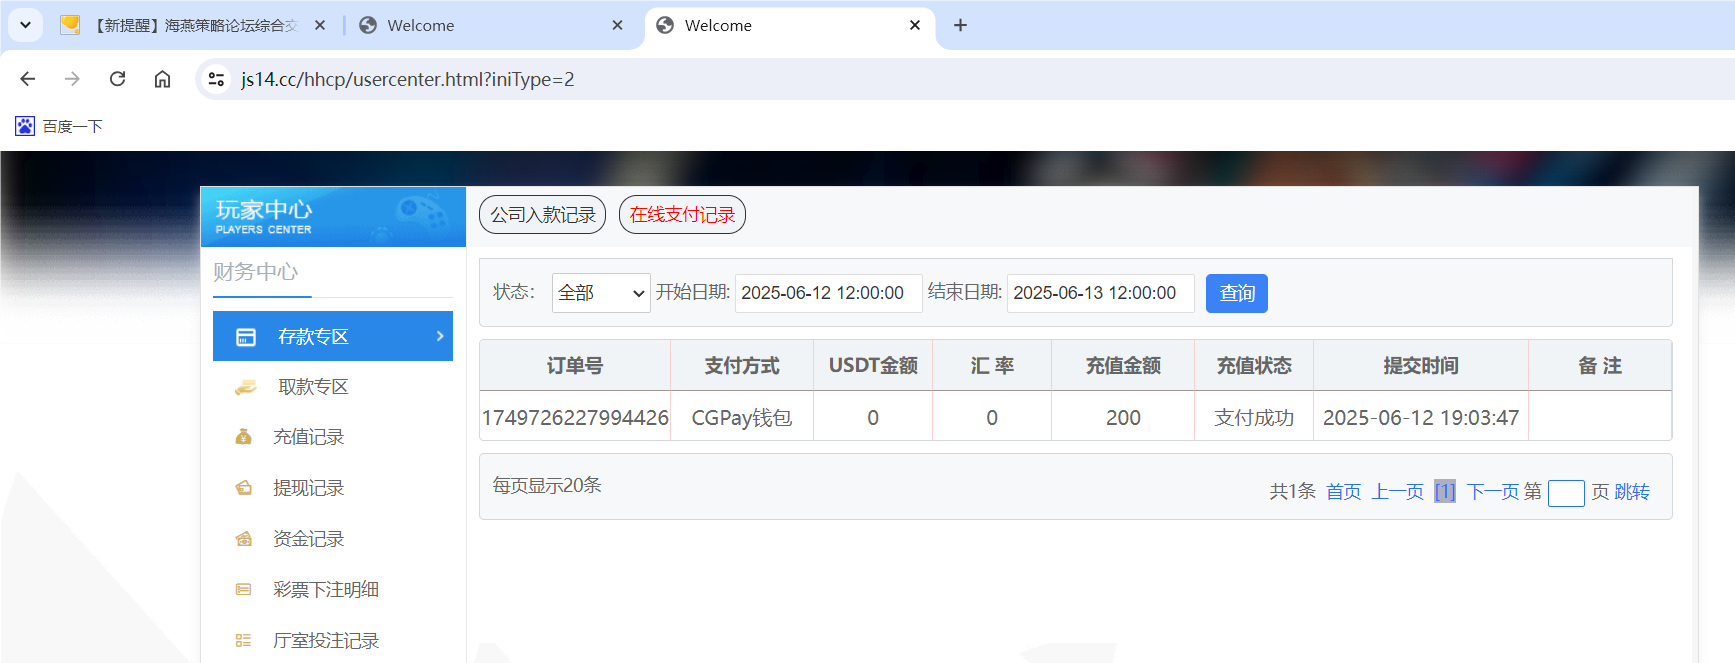Click the 开始日期 start date field

(x=827, y=293)
